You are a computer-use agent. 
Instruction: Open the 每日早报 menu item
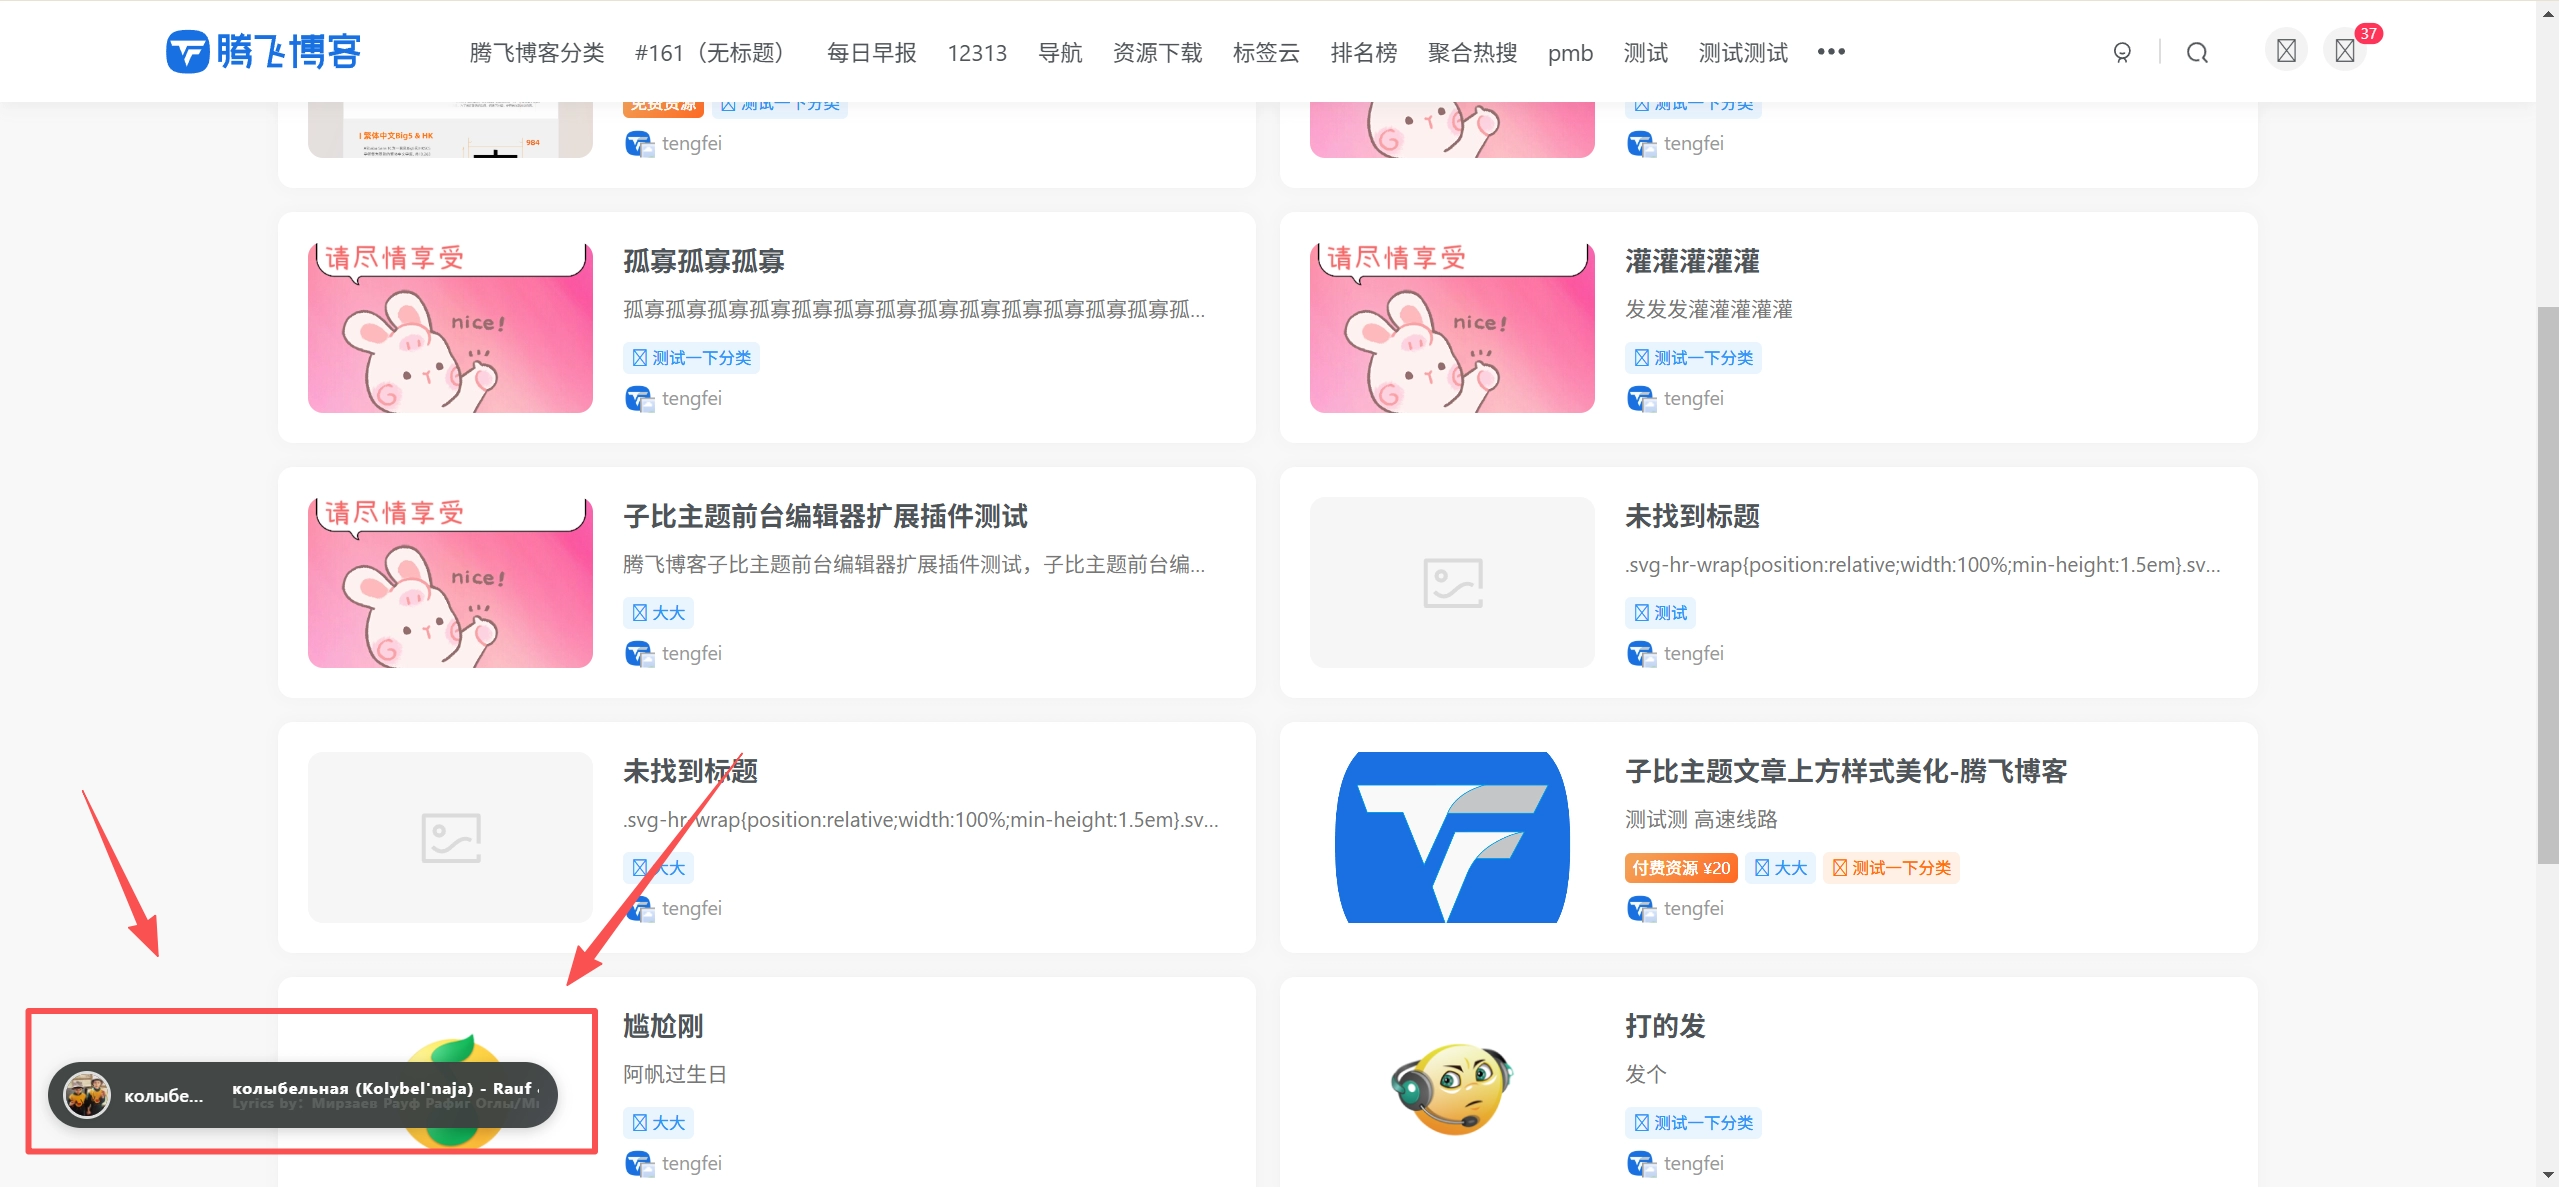click(x=870, y=52)
